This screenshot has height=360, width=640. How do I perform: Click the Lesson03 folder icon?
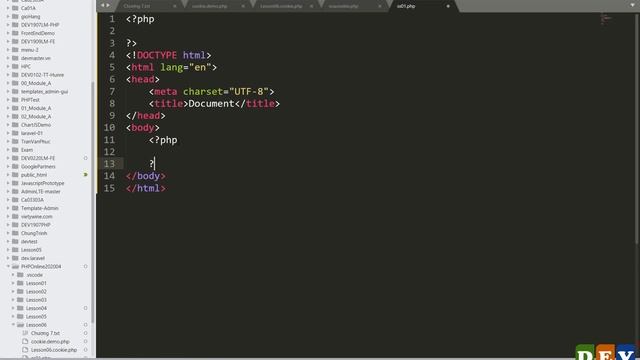coord(20,300)
